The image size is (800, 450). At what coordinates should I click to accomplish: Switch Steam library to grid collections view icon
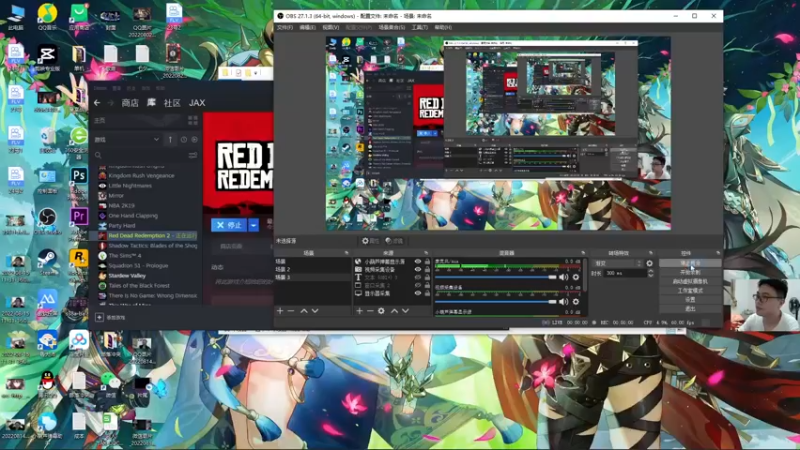point(193,120)
